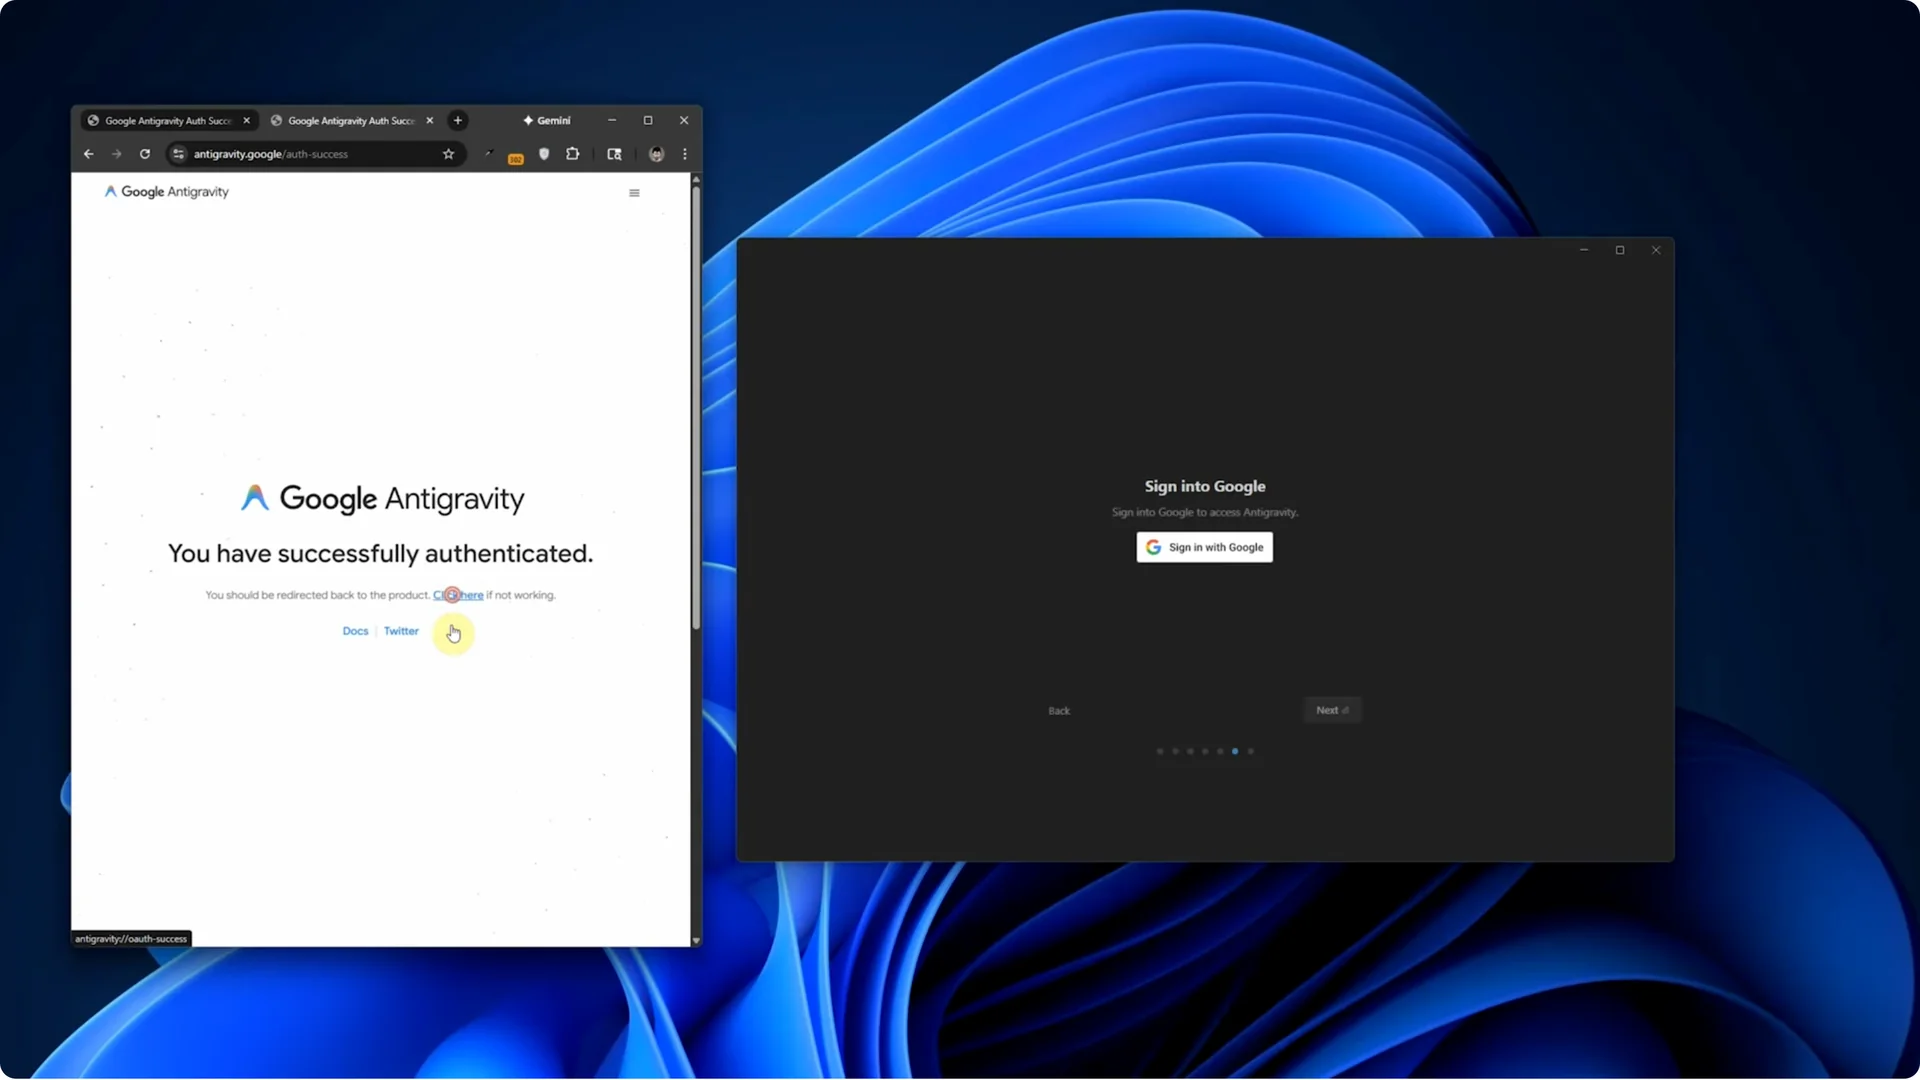
Task: Click the shield extension icon
Action: click(x=544, y=154)
